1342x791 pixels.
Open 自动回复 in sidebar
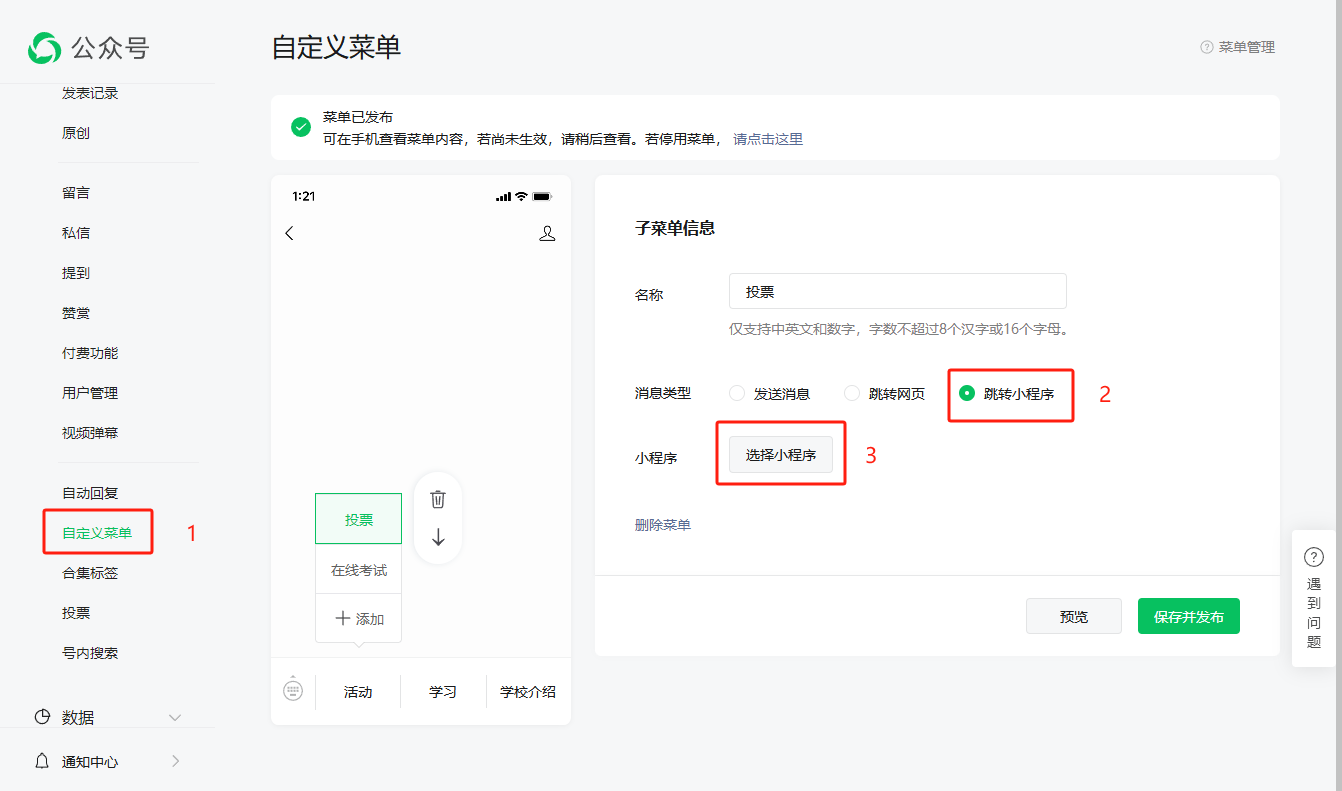[x=90, y=493]
